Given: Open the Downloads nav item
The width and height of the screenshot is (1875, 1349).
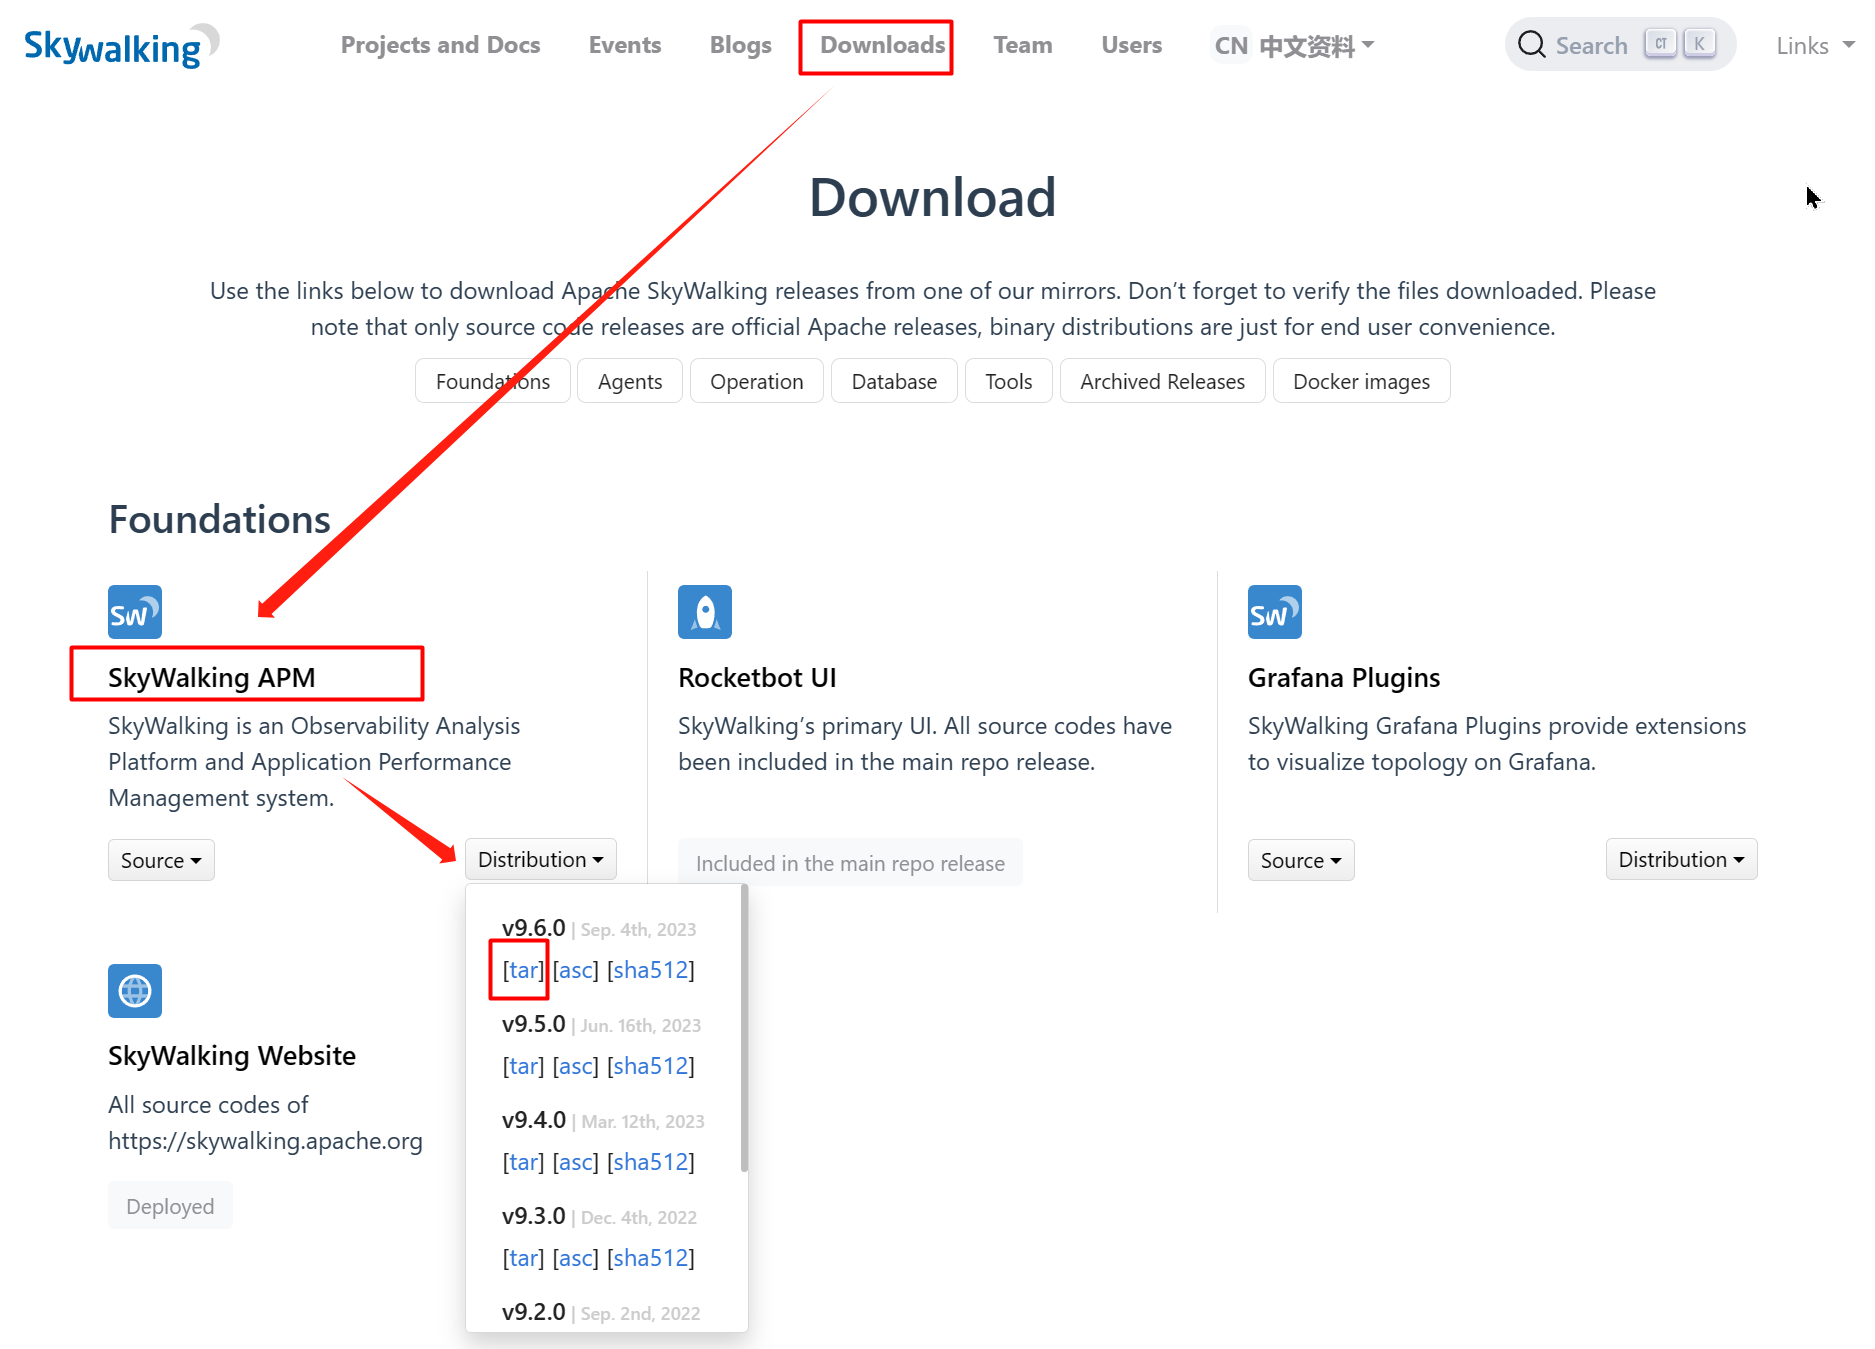Looking at the screenshot, I should point(883,45).
